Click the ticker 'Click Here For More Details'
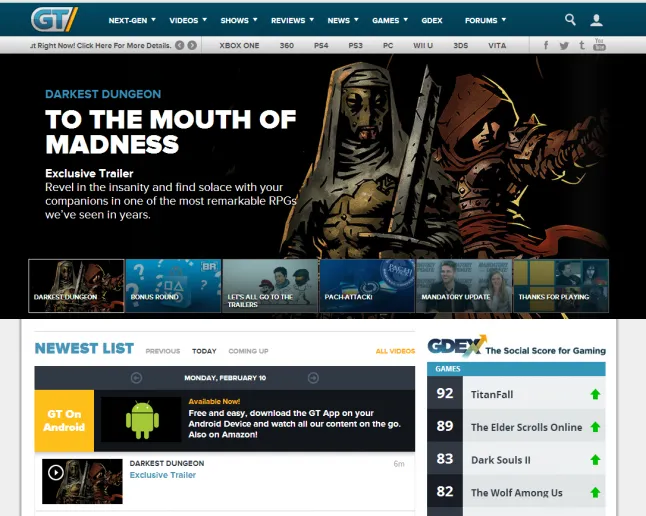 124,45
